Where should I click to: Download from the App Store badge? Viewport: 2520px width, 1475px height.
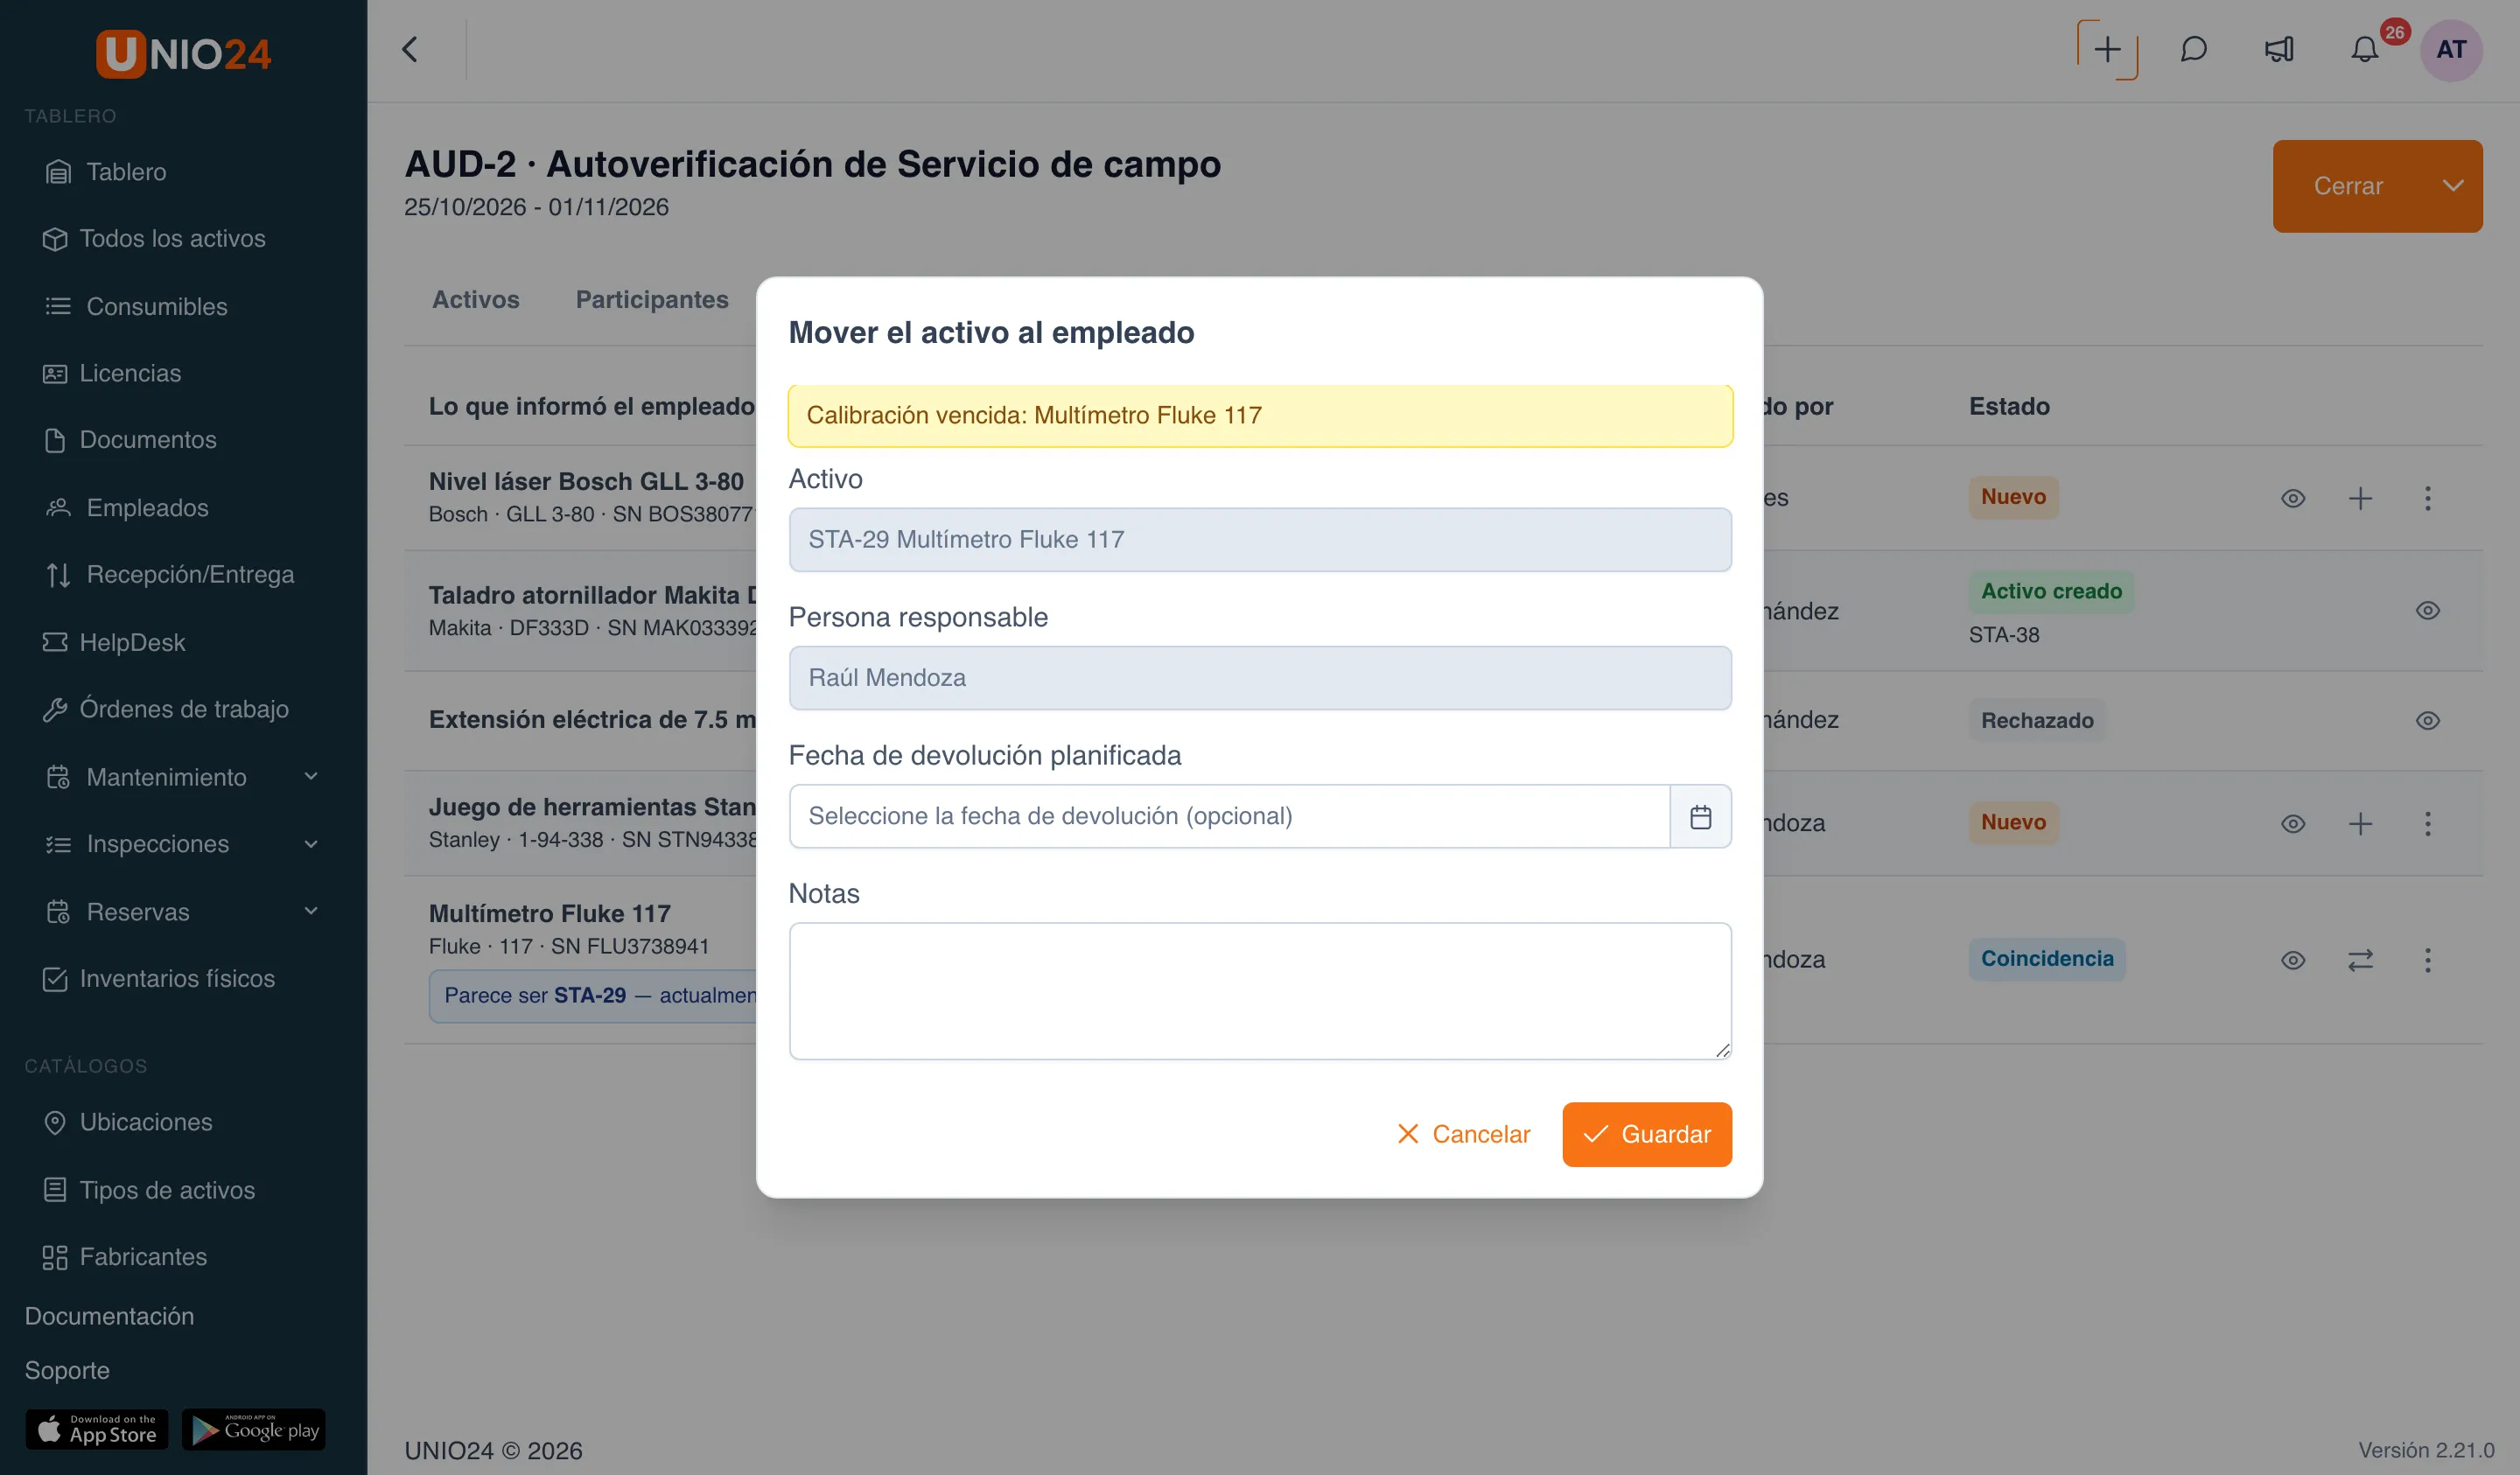(97, 1429)
